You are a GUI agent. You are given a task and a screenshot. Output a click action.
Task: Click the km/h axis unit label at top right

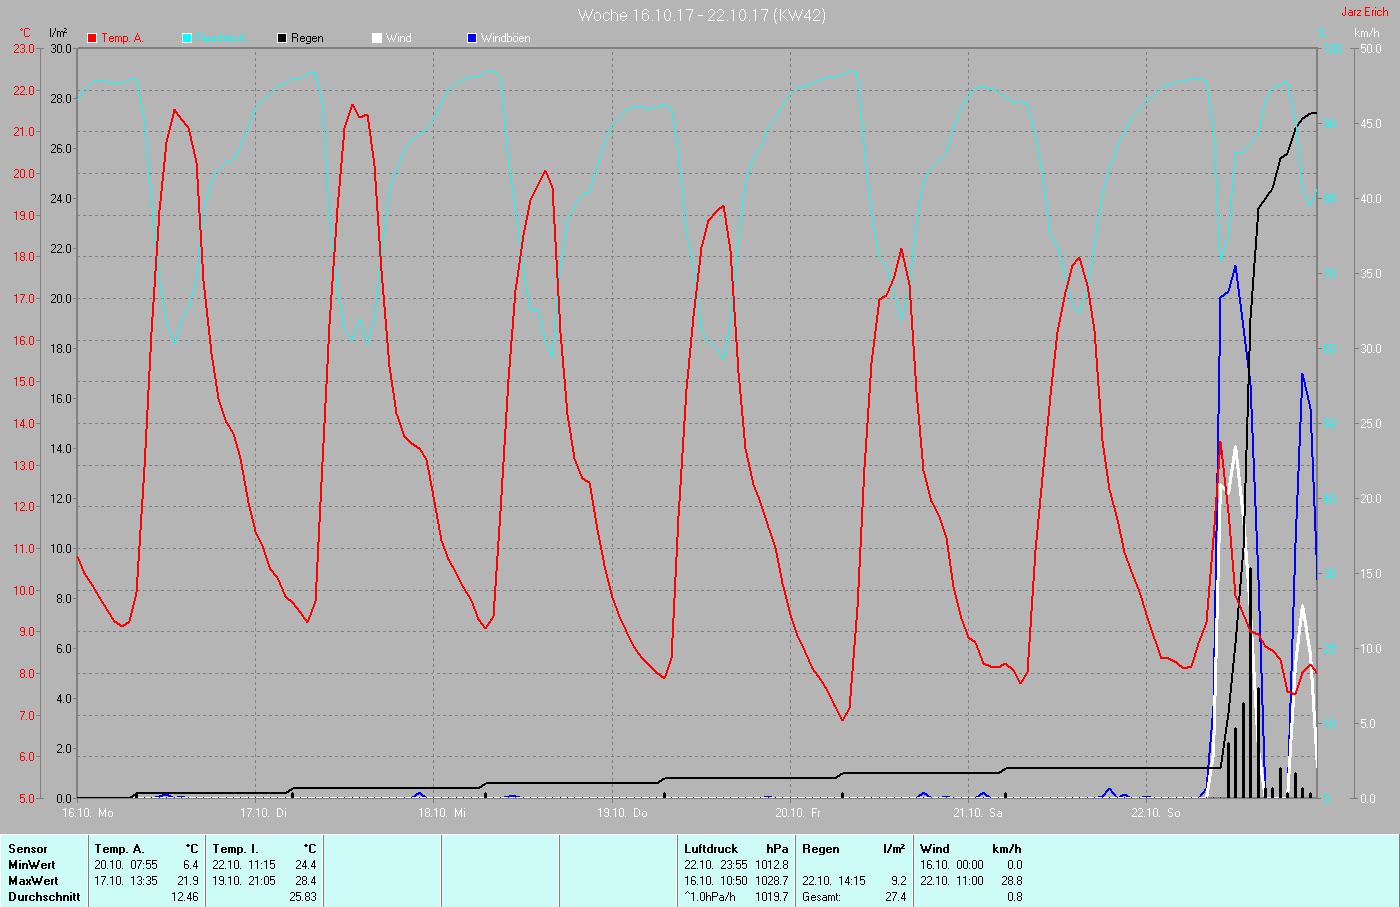[x=1366, y=33]
